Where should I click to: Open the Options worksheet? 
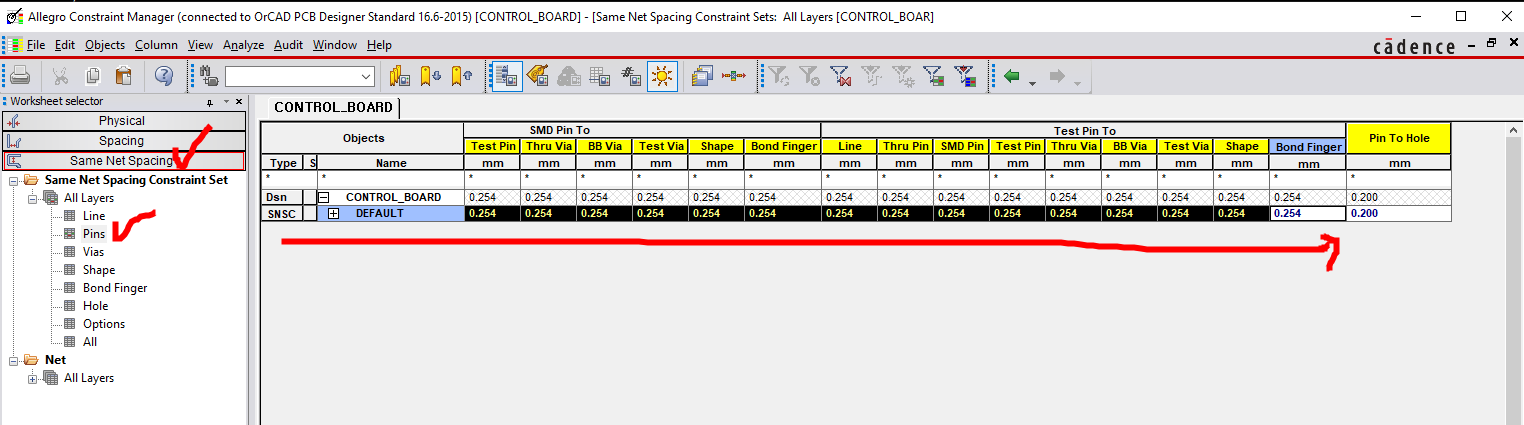click(x=104, y=324)
